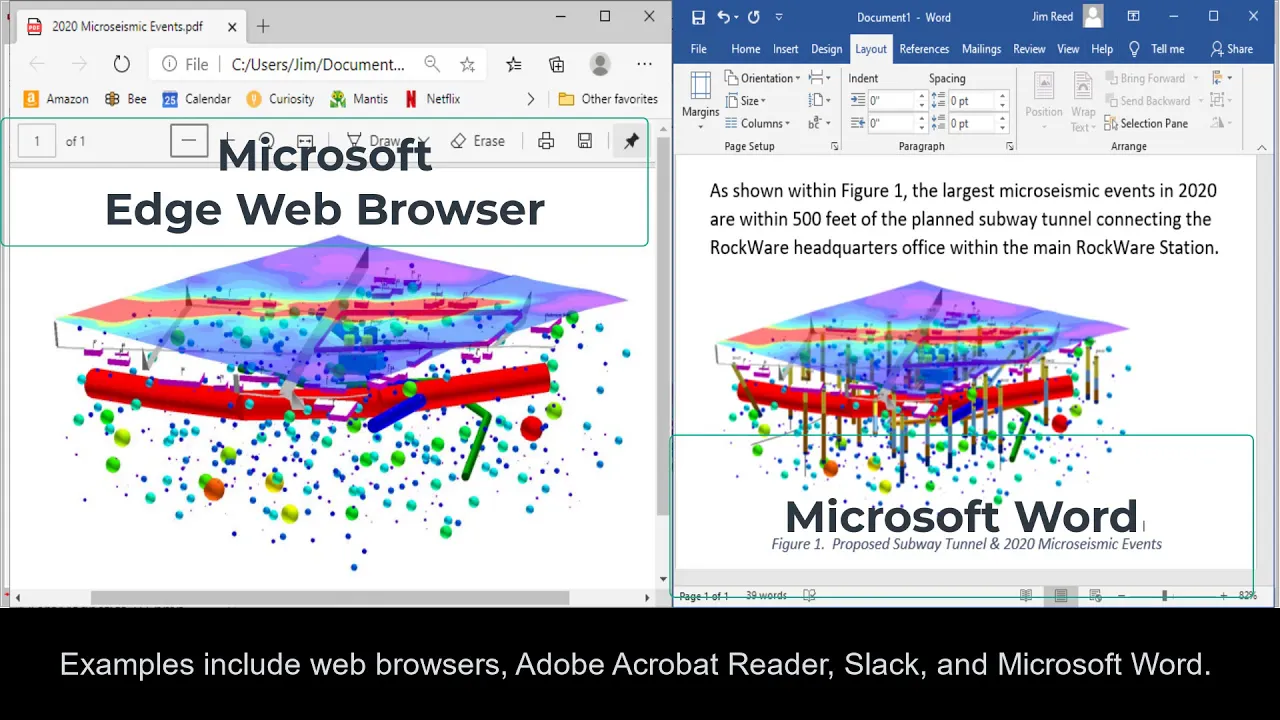The height and width of the screenshot is (720, 1280).
Task: Expand the favorites bar overflow chevron
Action: [x=530, y=99]
